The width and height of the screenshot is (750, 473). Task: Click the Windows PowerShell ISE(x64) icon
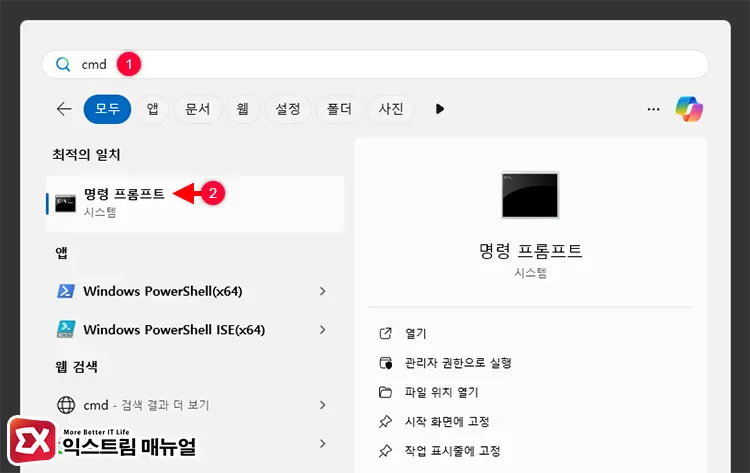[66, 330]
